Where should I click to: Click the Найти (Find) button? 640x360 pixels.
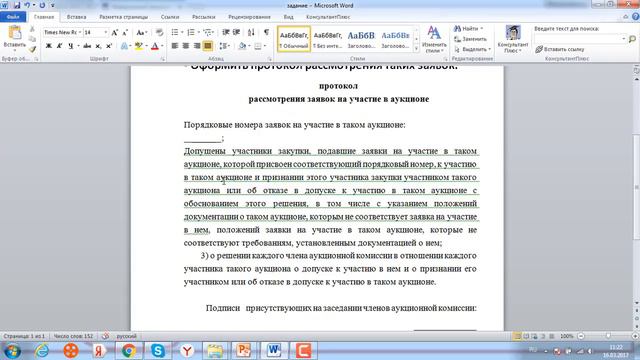click(x=468, y=29)
